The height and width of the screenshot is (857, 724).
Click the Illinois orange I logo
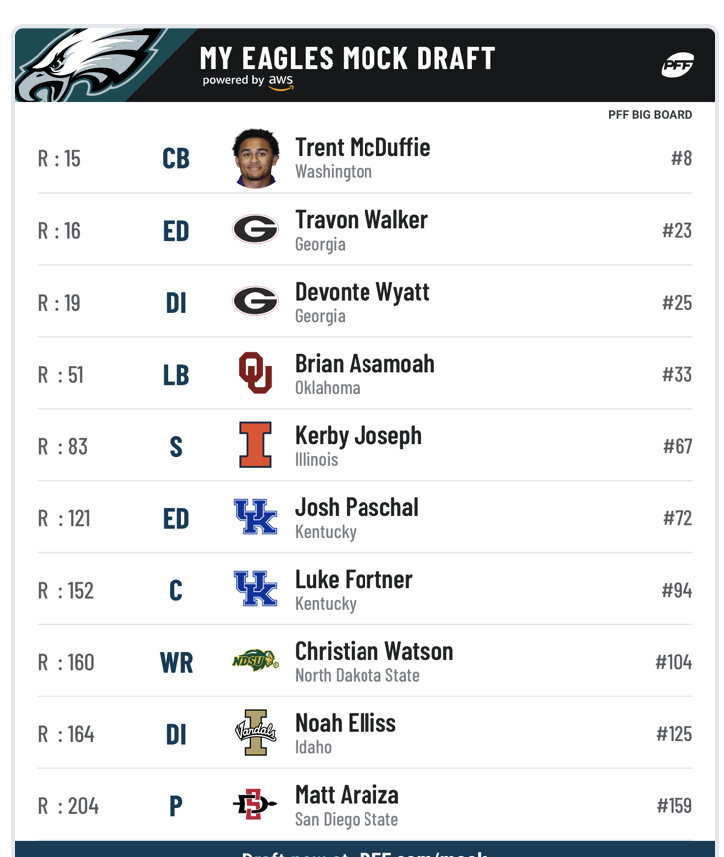(255, 444)
